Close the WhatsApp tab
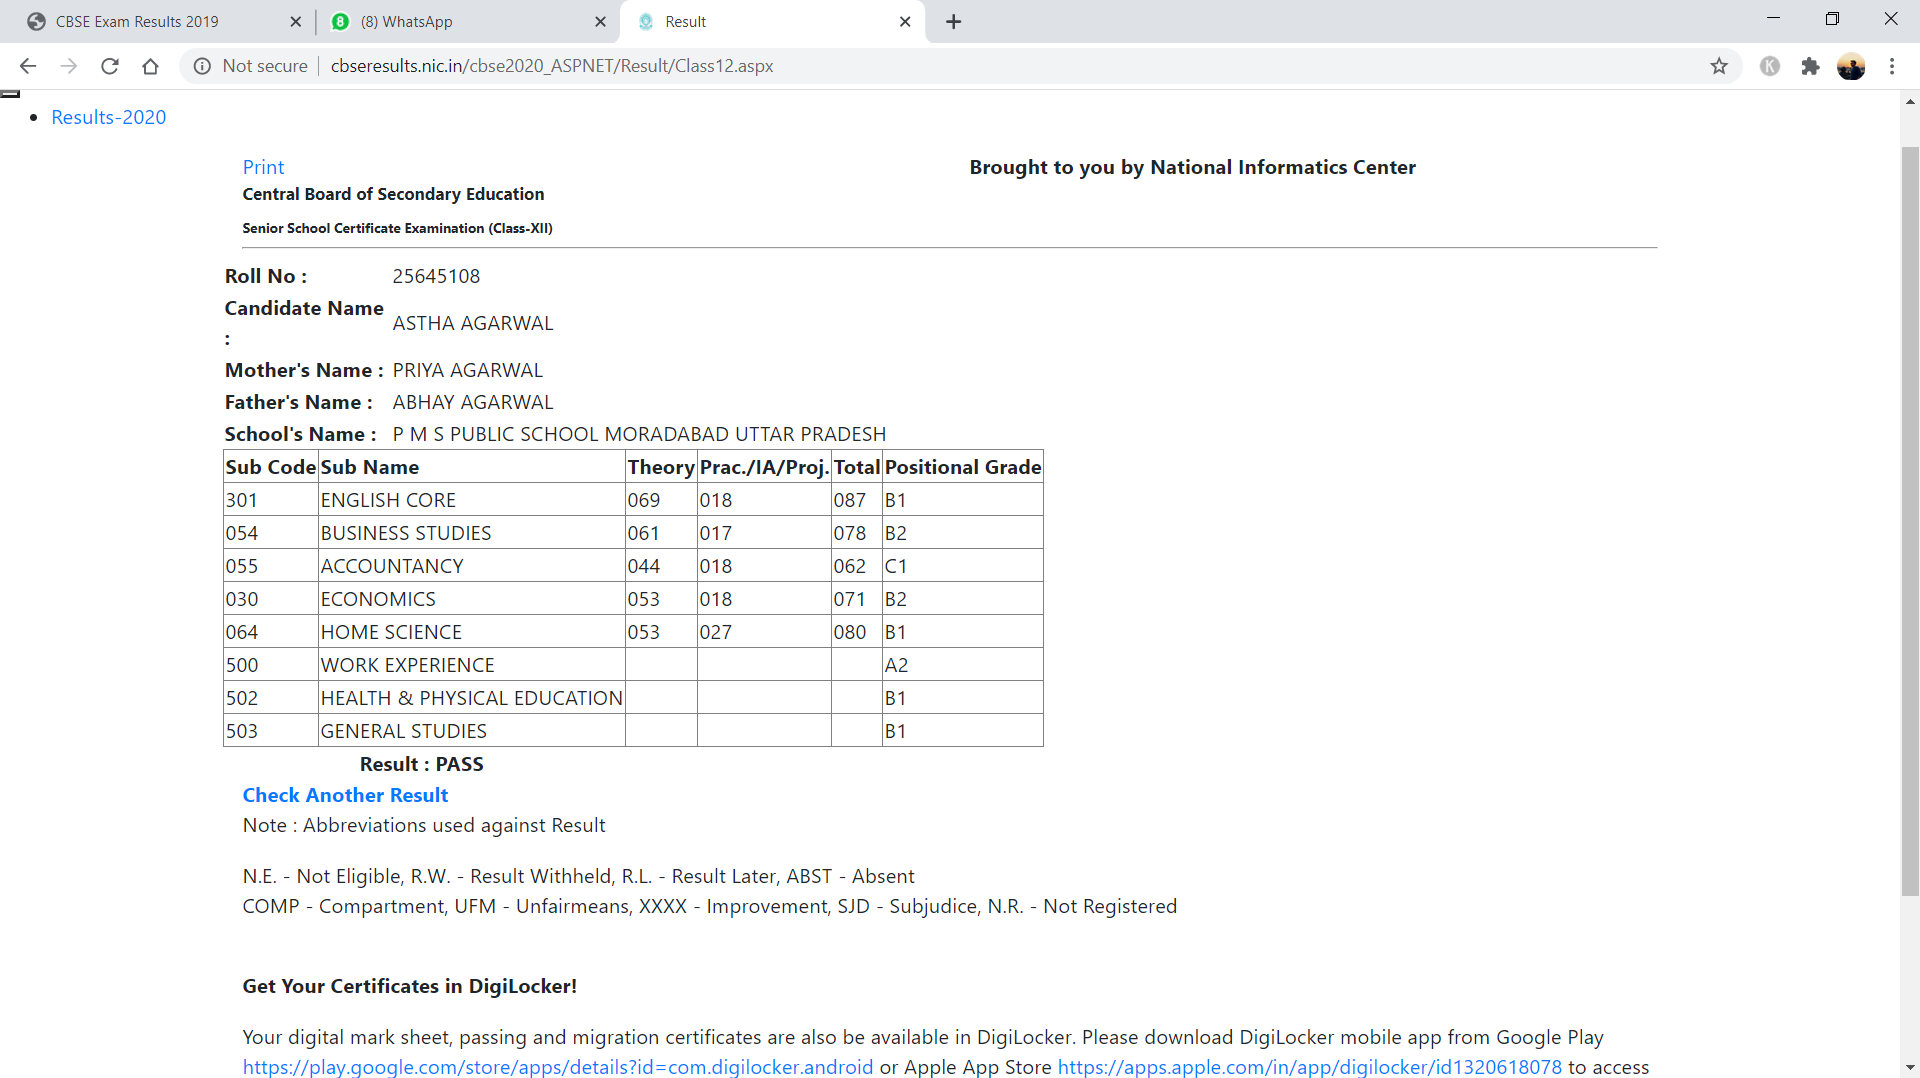The image size is (1920, 1078). pos(600,22)
